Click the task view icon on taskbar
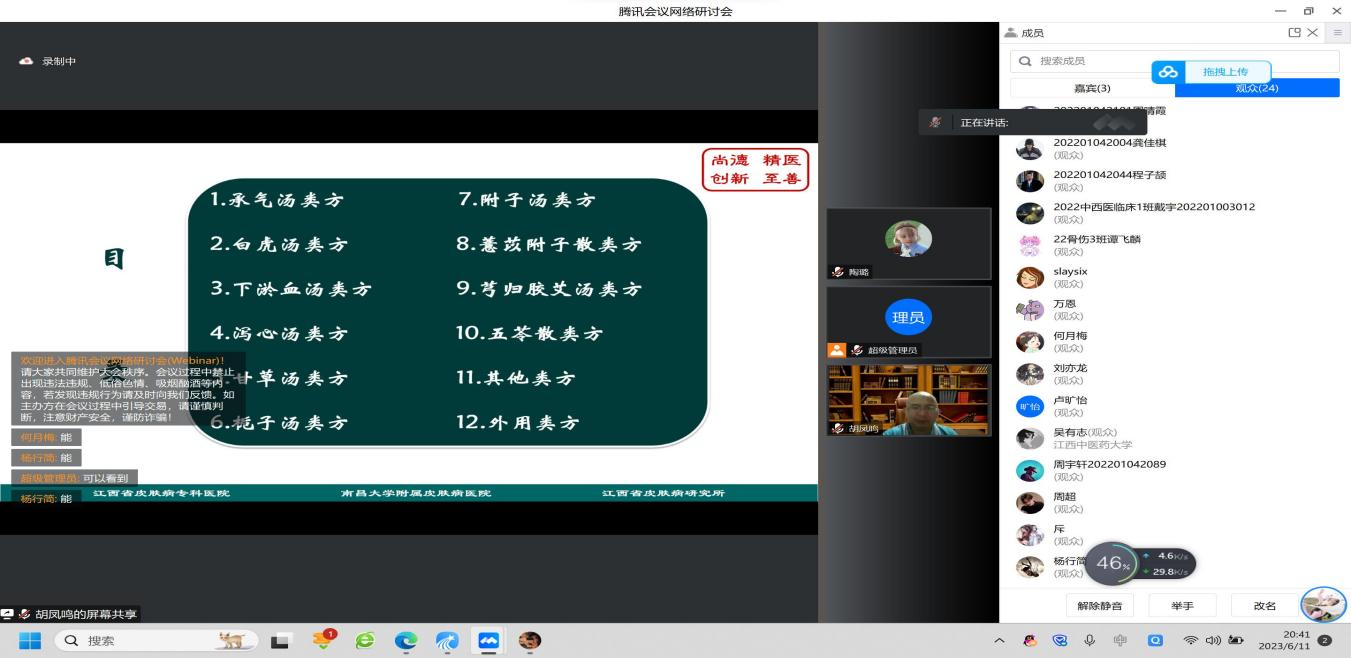The height and width of the screenshot is (658, 1351). (283, 641)
